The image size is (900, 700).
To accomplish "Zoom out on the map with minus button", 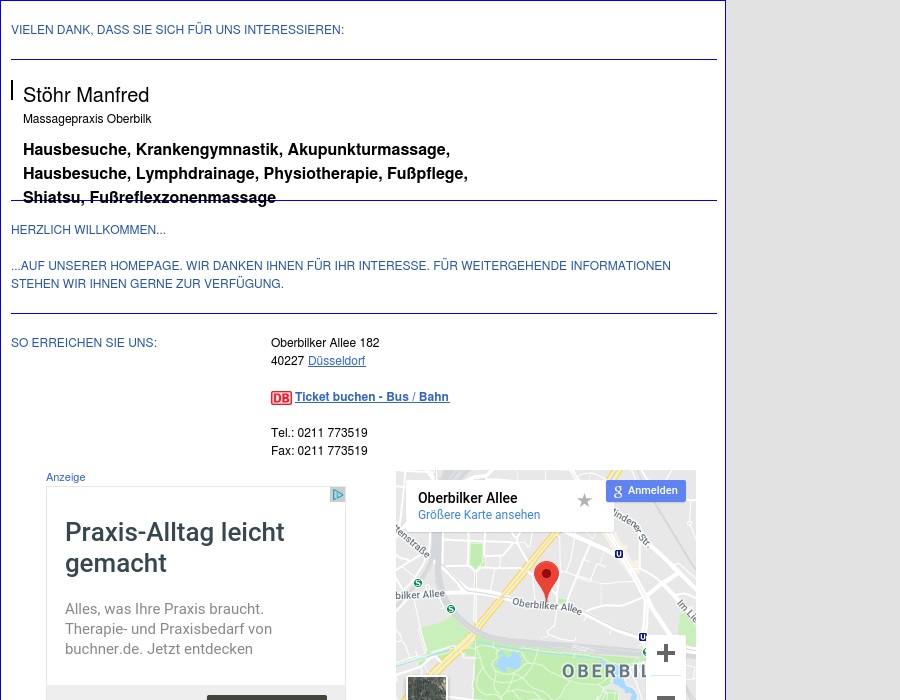I will [x=666, y=693].
